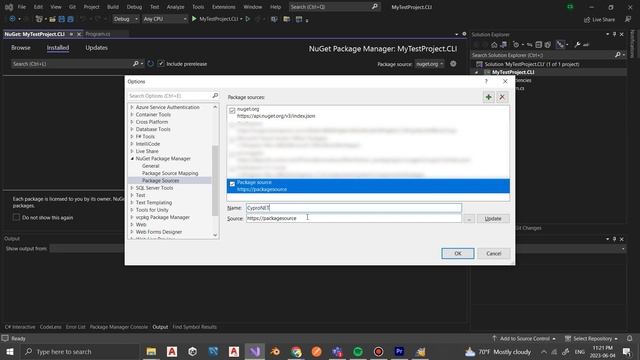The image size is (640, 360).
Task: Switch to the Browse tab
Action: (x=21, y=48)
